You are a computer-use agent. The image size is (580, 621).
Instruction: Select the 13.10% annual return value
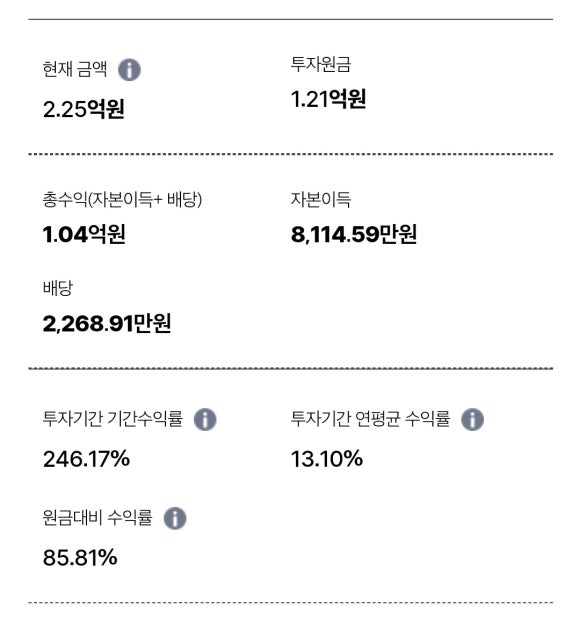[x=327, y=459]
